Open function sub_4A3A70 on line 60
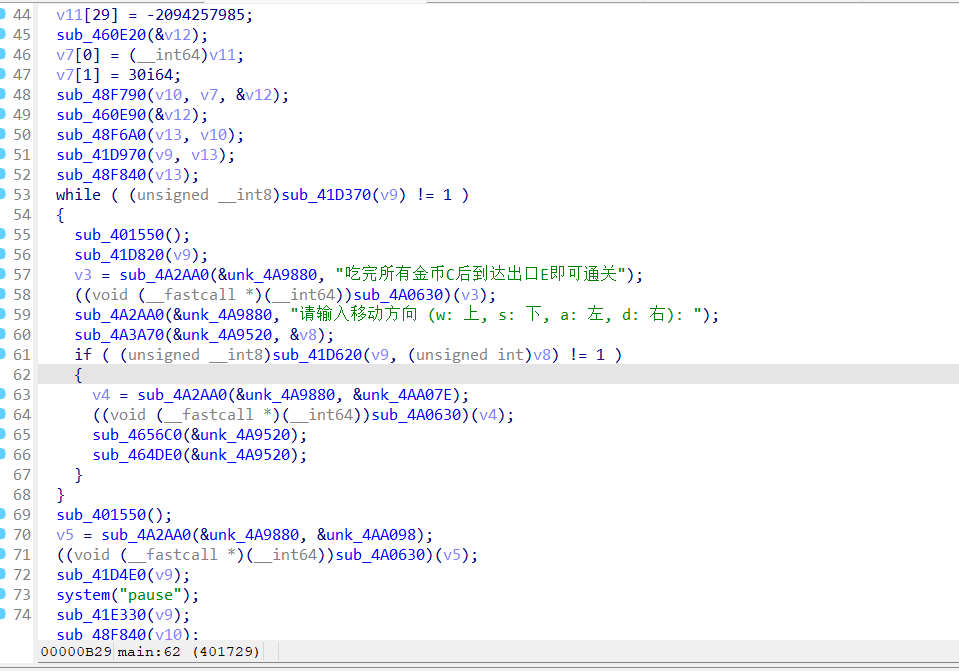 tap(119, 335)
